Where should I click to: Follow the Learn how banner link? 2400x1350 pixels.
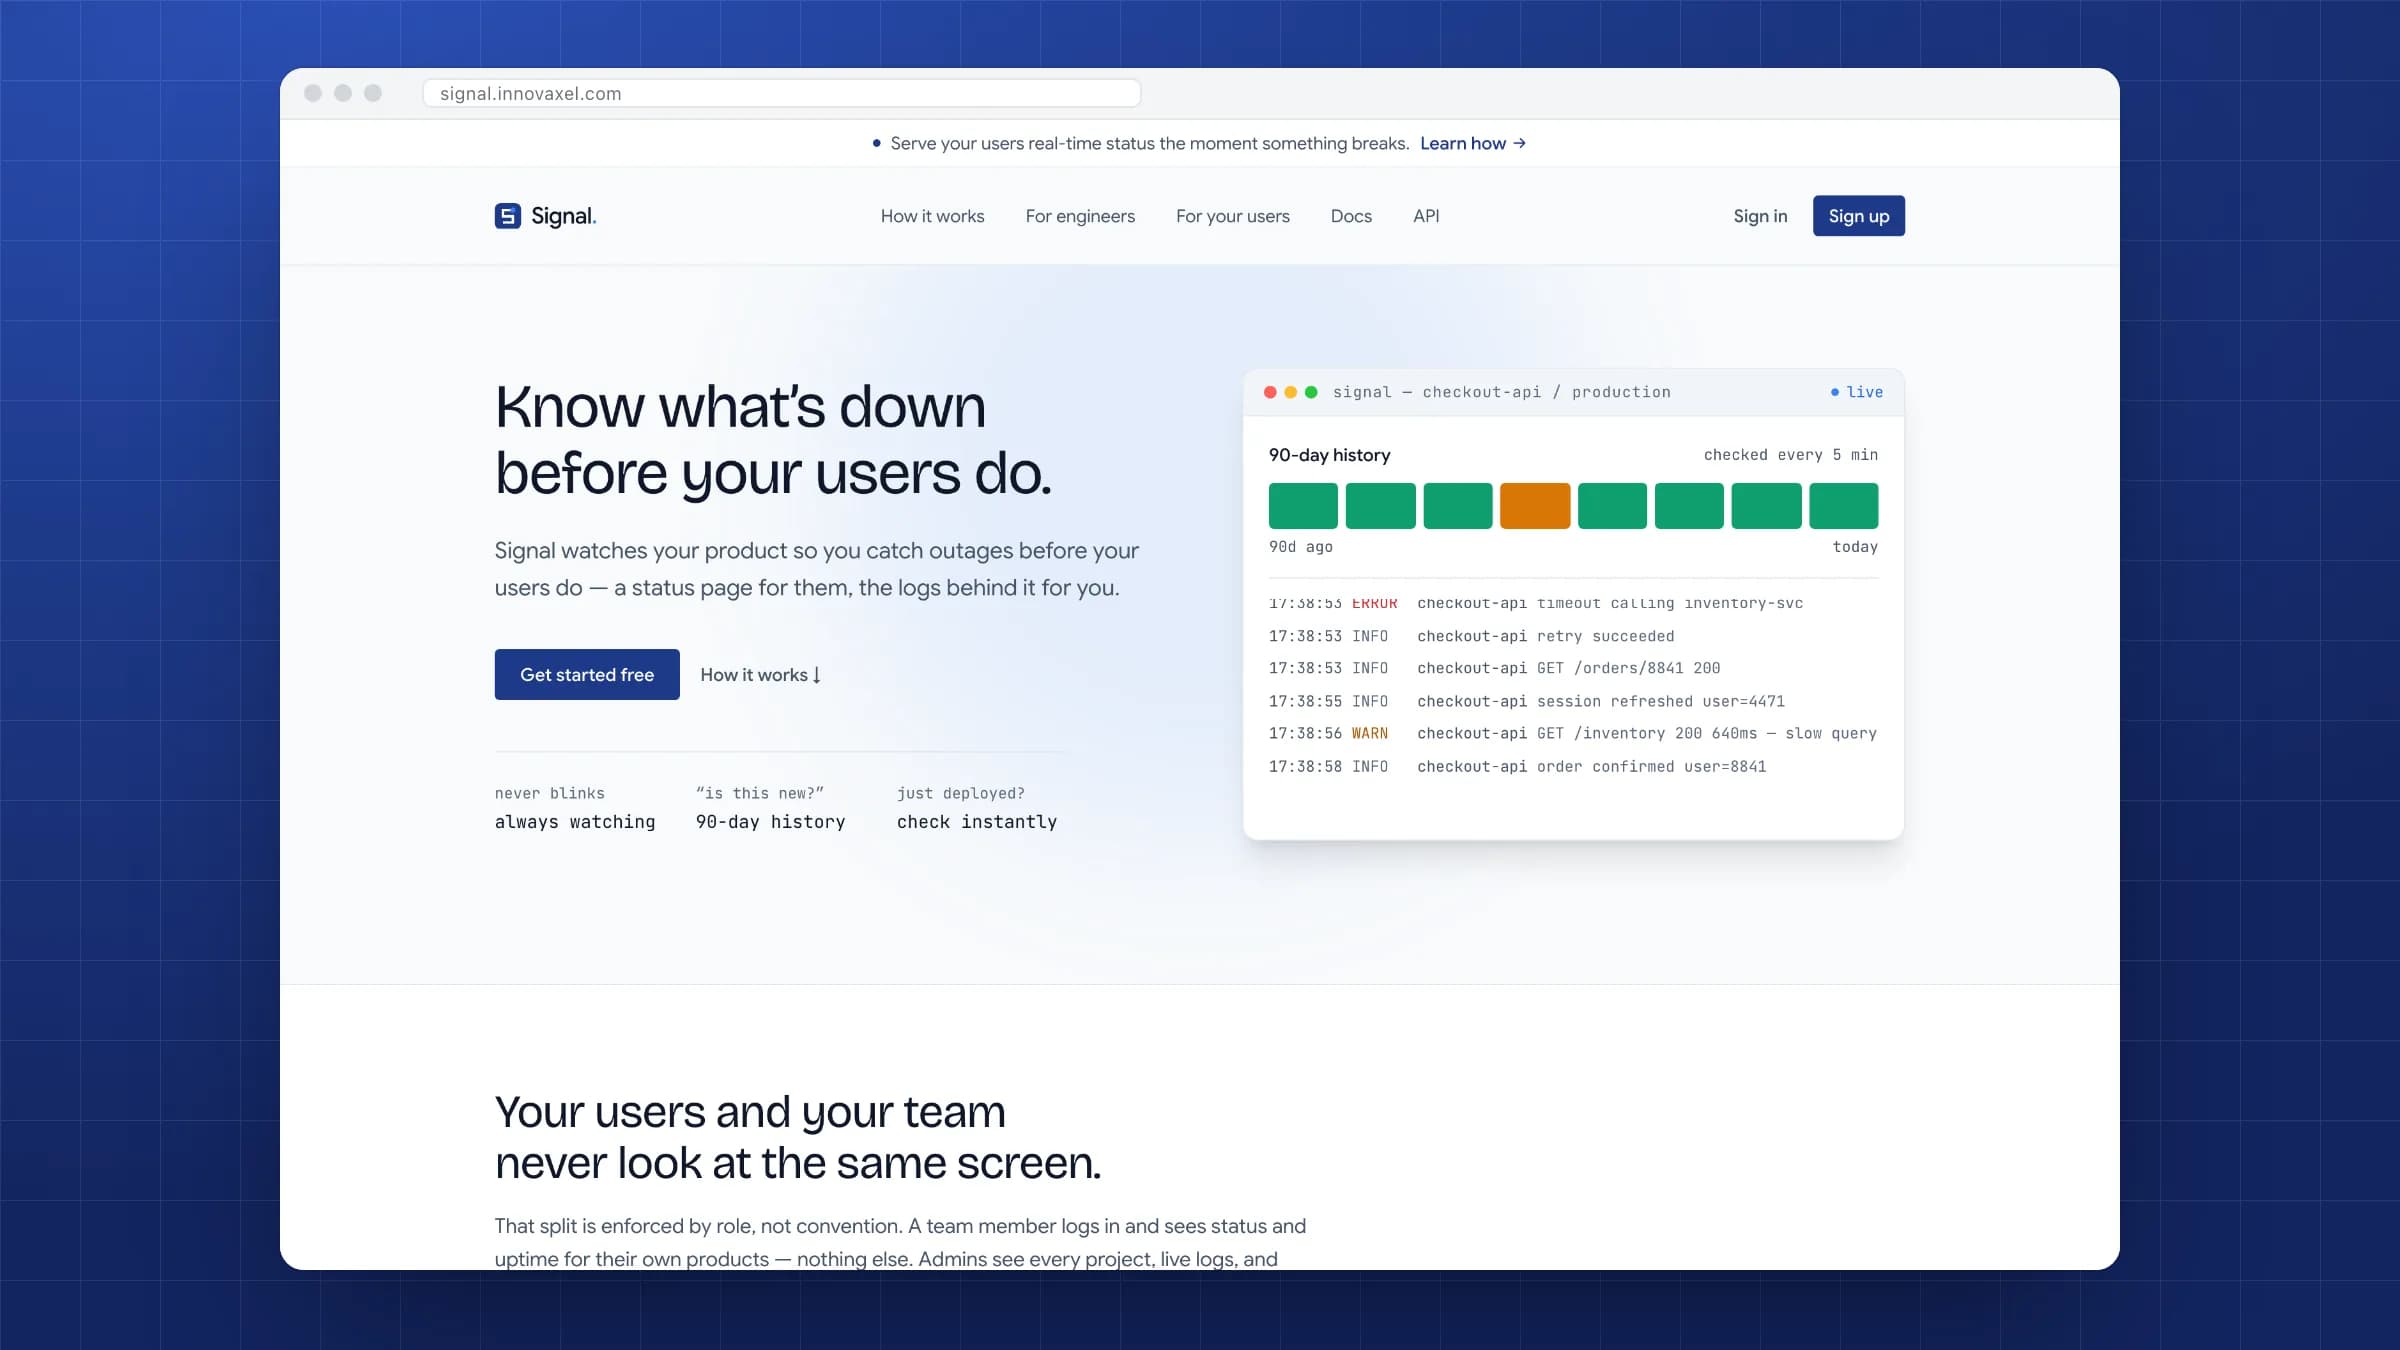1472,143
